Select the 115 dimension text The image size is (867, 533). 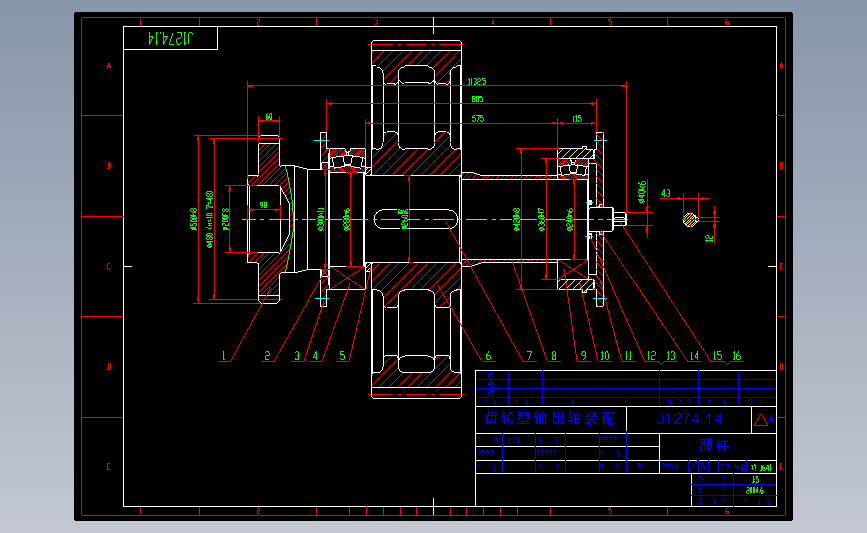577,119
